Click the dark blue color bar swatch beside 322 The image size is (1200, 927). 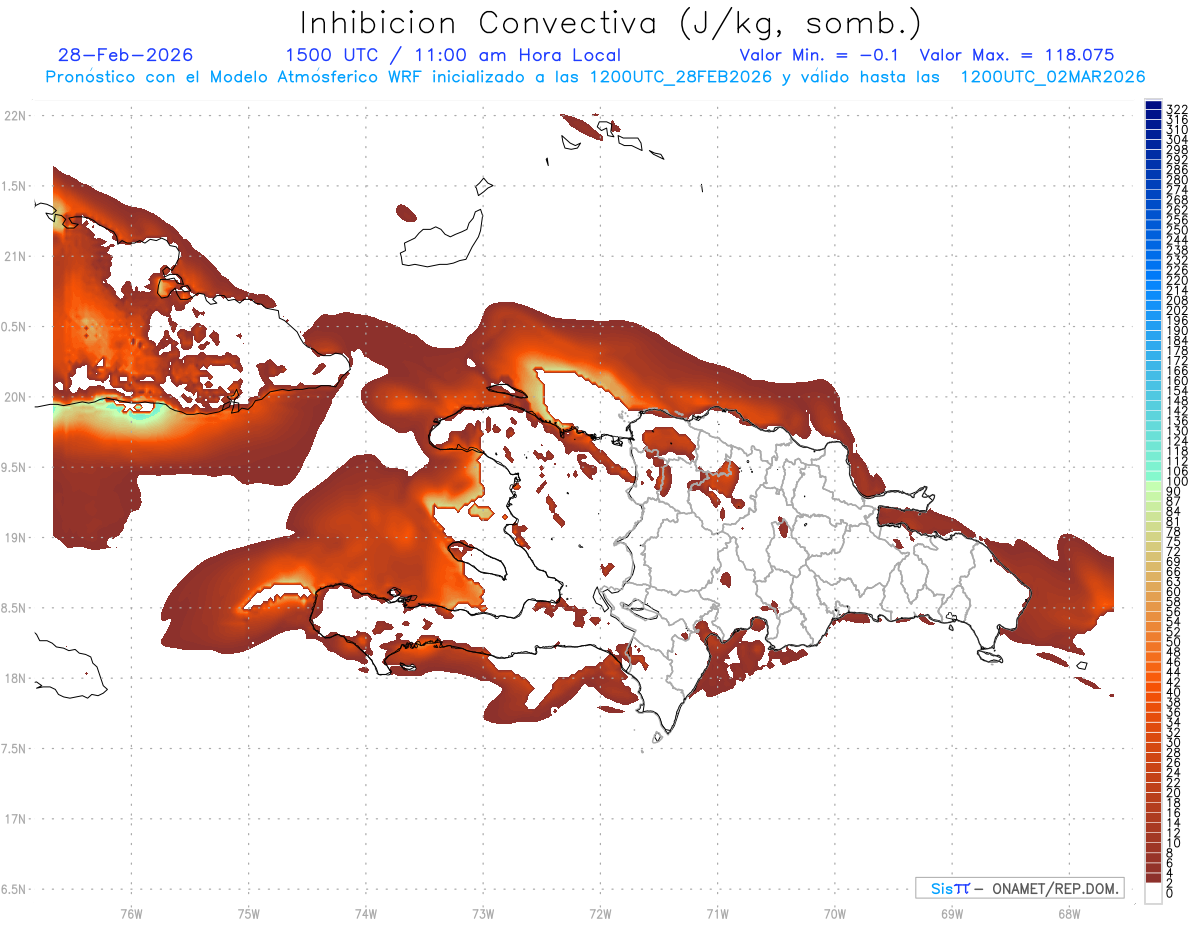[1153, 107]
